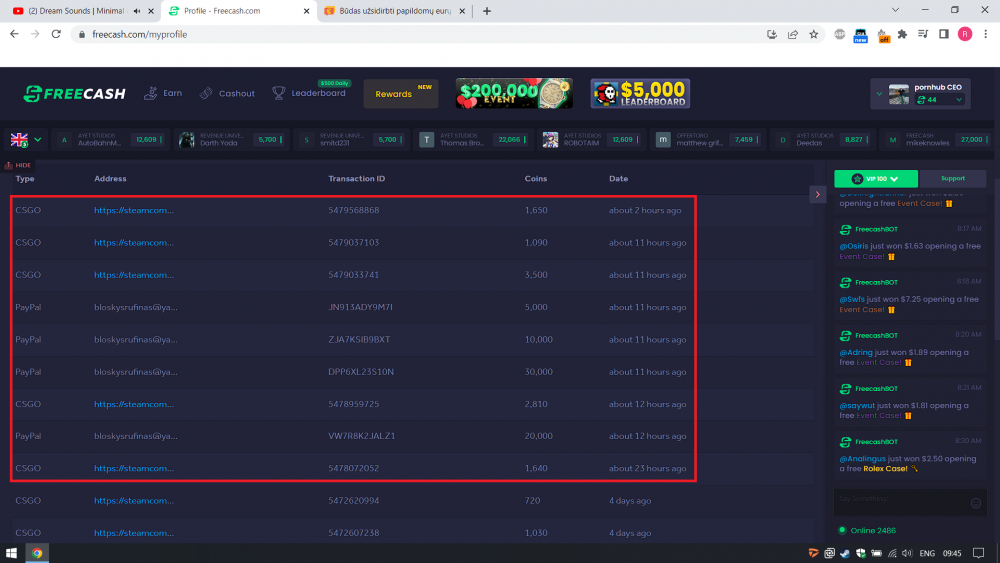
Task: Open the volume tray icon
Action: [907, 553]
